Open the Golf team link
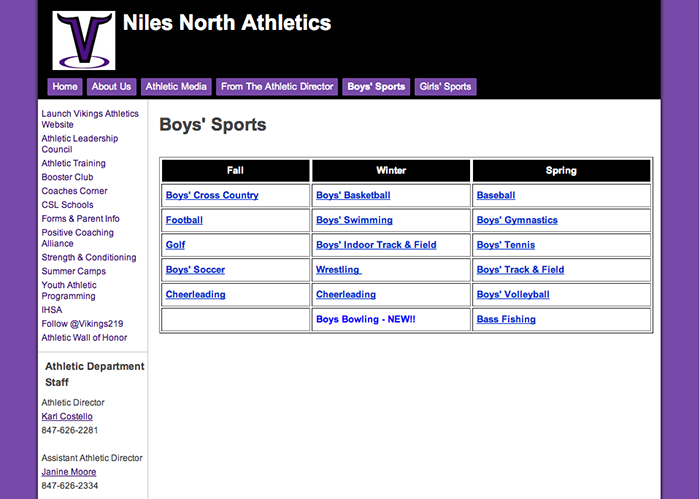The image size is (700, 499). coord(175,245)
